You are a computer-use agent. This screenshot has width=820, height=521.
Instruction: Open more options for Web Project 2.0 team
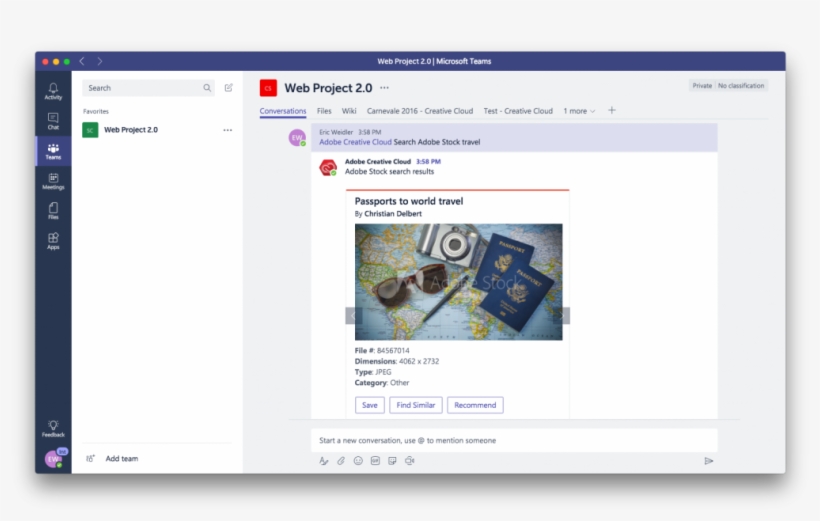coord(227,130)
